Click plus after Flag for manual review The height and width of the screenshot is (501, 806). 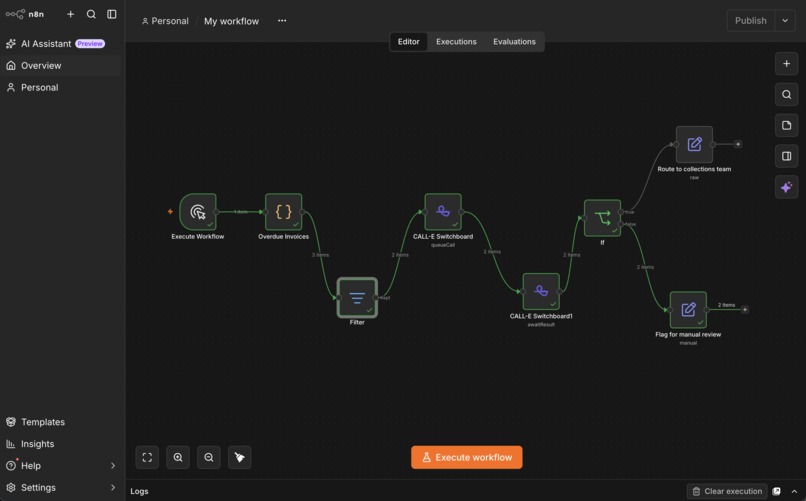click(744, 310)
